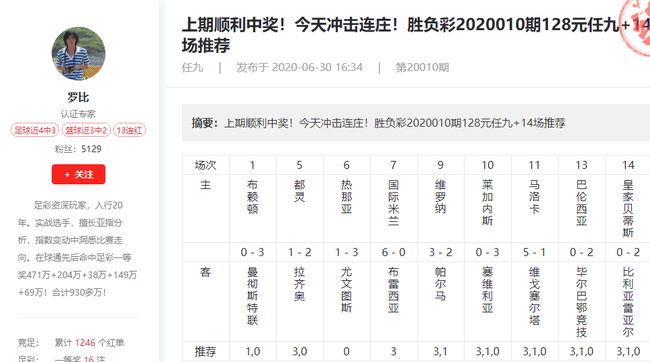Click away team 毕尔巴鄂竞技 cell
The image size is (650, 362).
[x=581, y=302]
